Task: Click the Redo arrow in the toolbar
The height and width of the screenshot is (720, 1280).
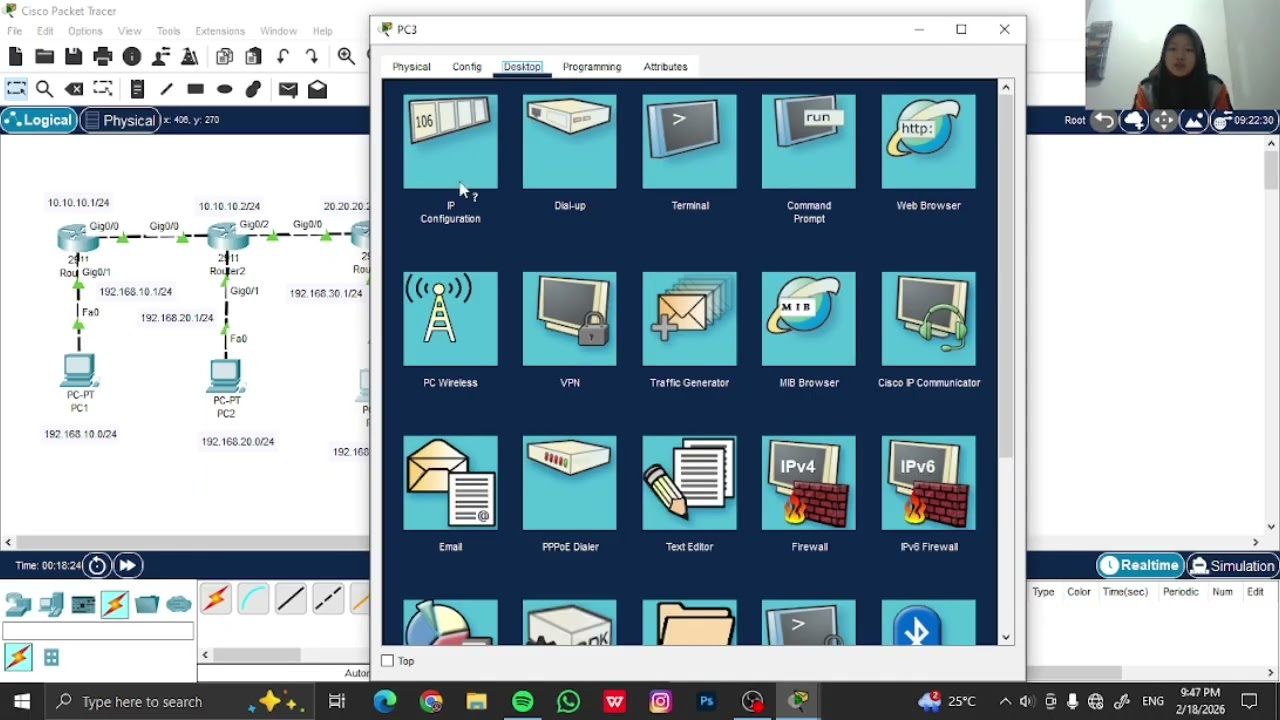Action: pos(312,57)
